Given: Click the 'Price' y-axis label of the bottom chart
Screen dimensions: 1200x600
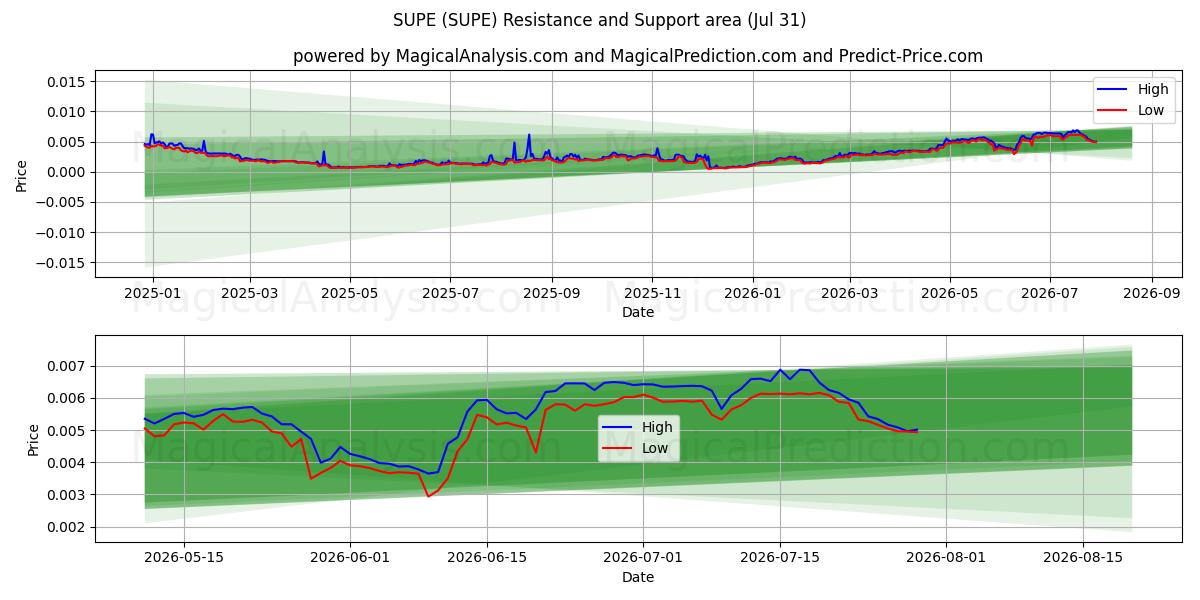Looking at the screenshot, I should [34, 439].
